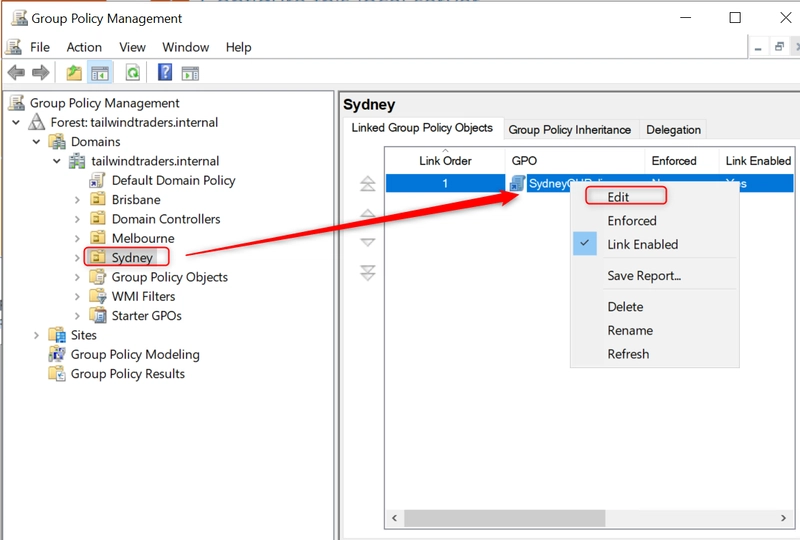Click the Group Policy Results icon
The width and height of the screenshot is (800, 540).
click(57, 374)
